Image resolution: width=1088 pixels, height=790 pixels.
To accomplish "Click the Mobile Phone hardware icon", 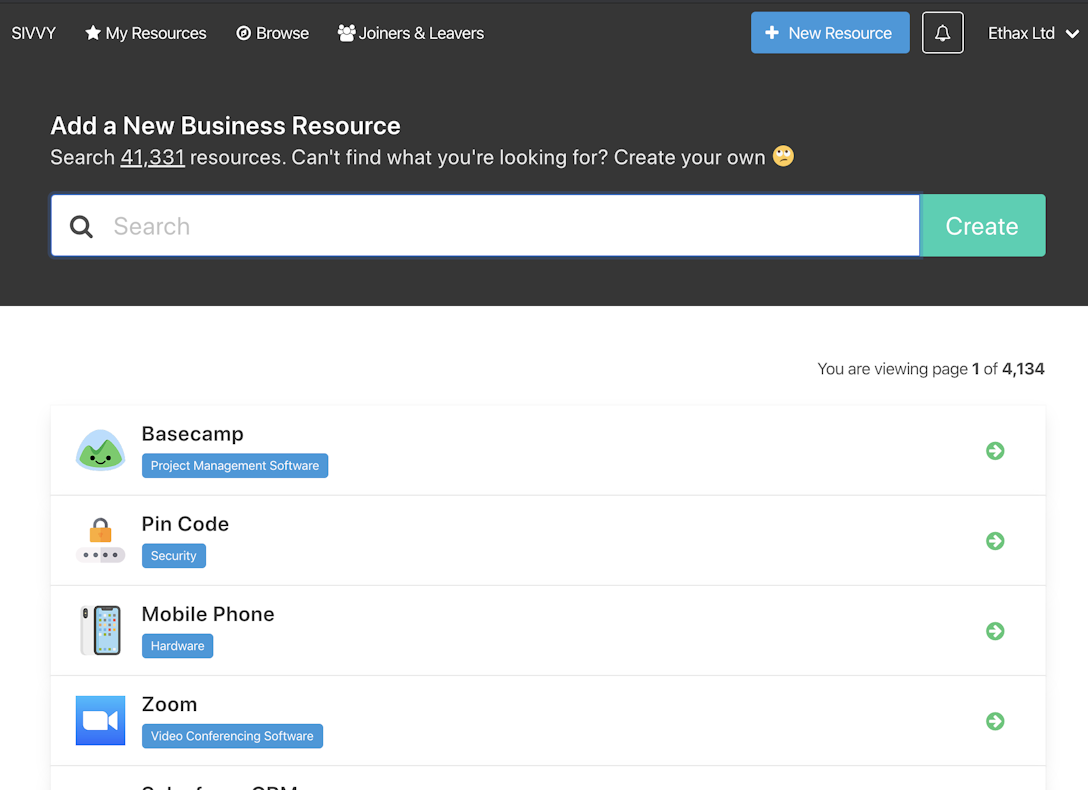I will [100, 631].
